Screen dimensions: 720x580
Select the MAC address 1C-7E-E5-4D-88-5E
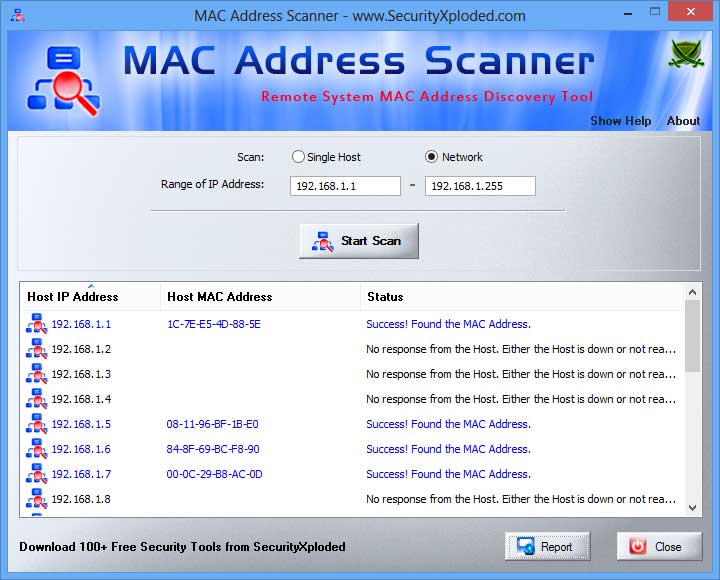coord(214,324)
